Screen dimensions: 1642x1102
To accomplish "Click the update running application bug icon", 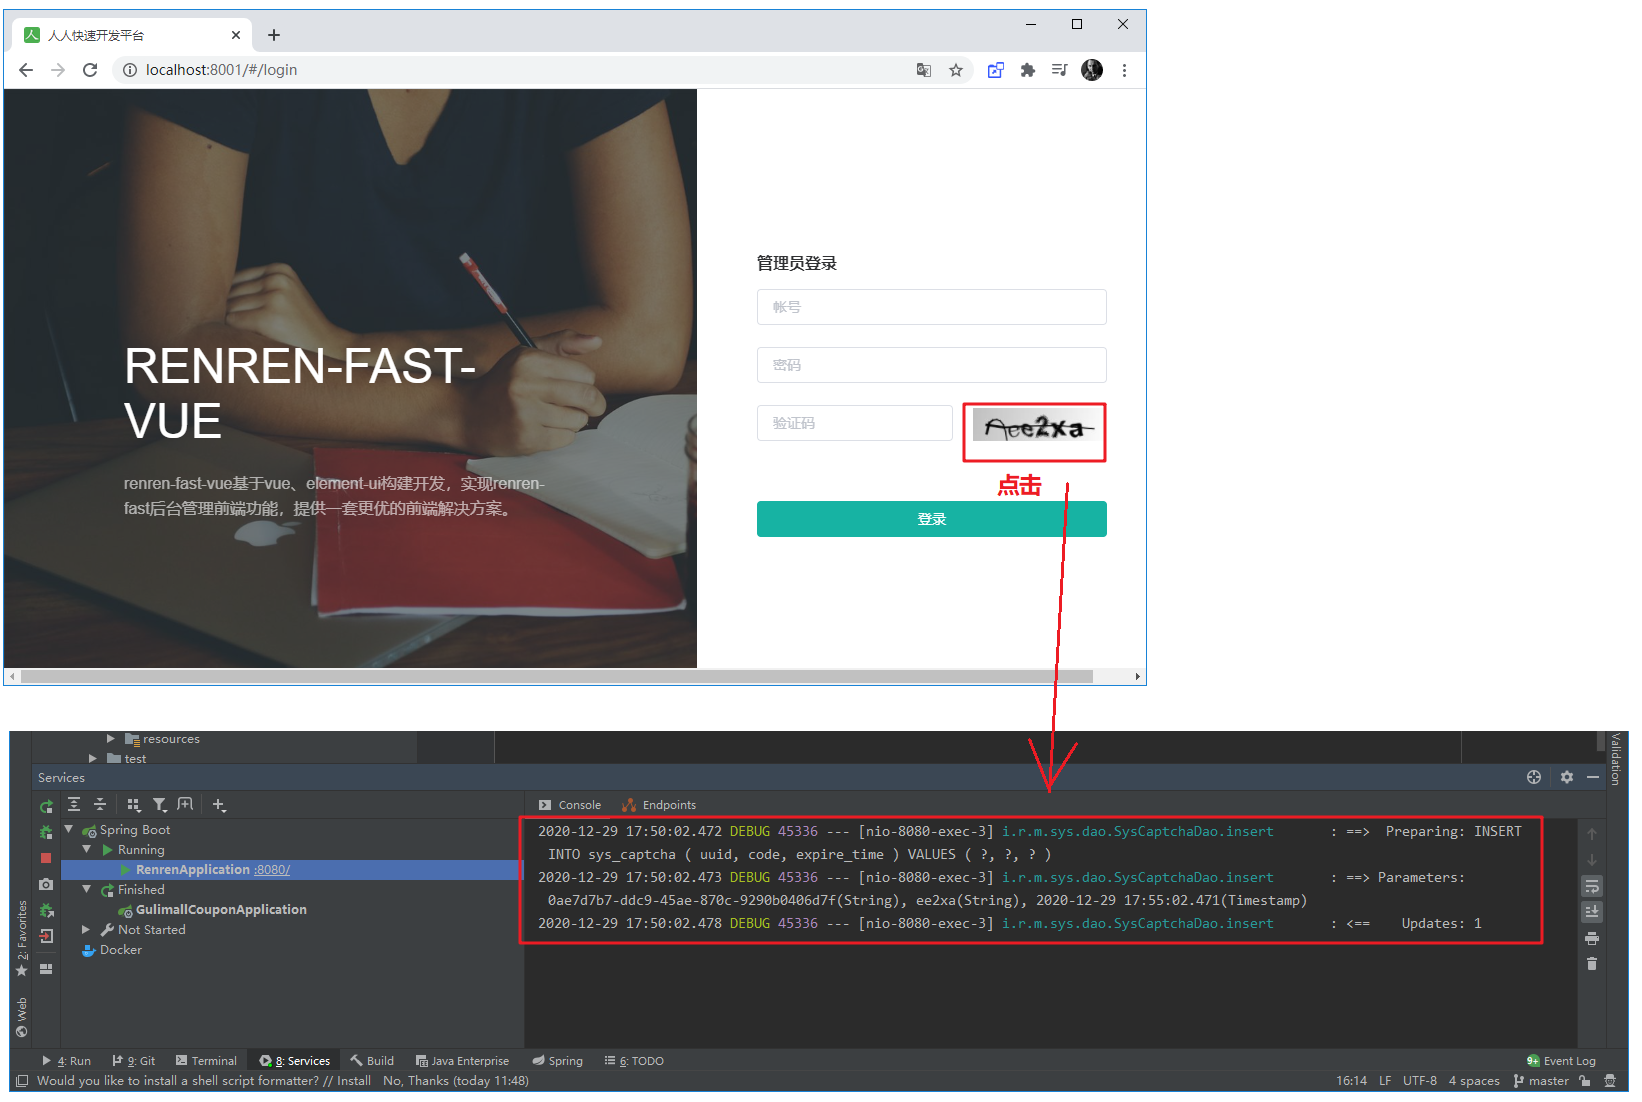I will (46, 910).
